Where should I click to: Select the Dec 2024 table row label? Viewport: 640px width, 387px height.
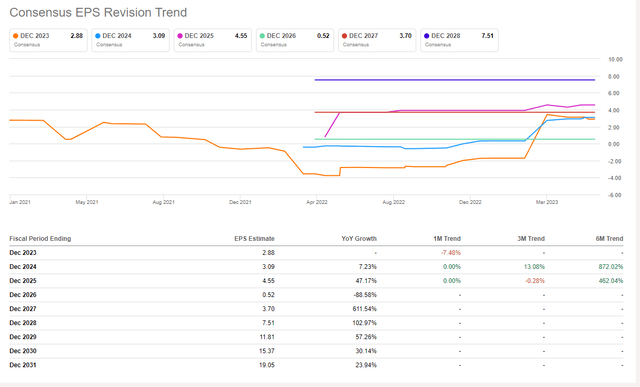click(23, 267)
